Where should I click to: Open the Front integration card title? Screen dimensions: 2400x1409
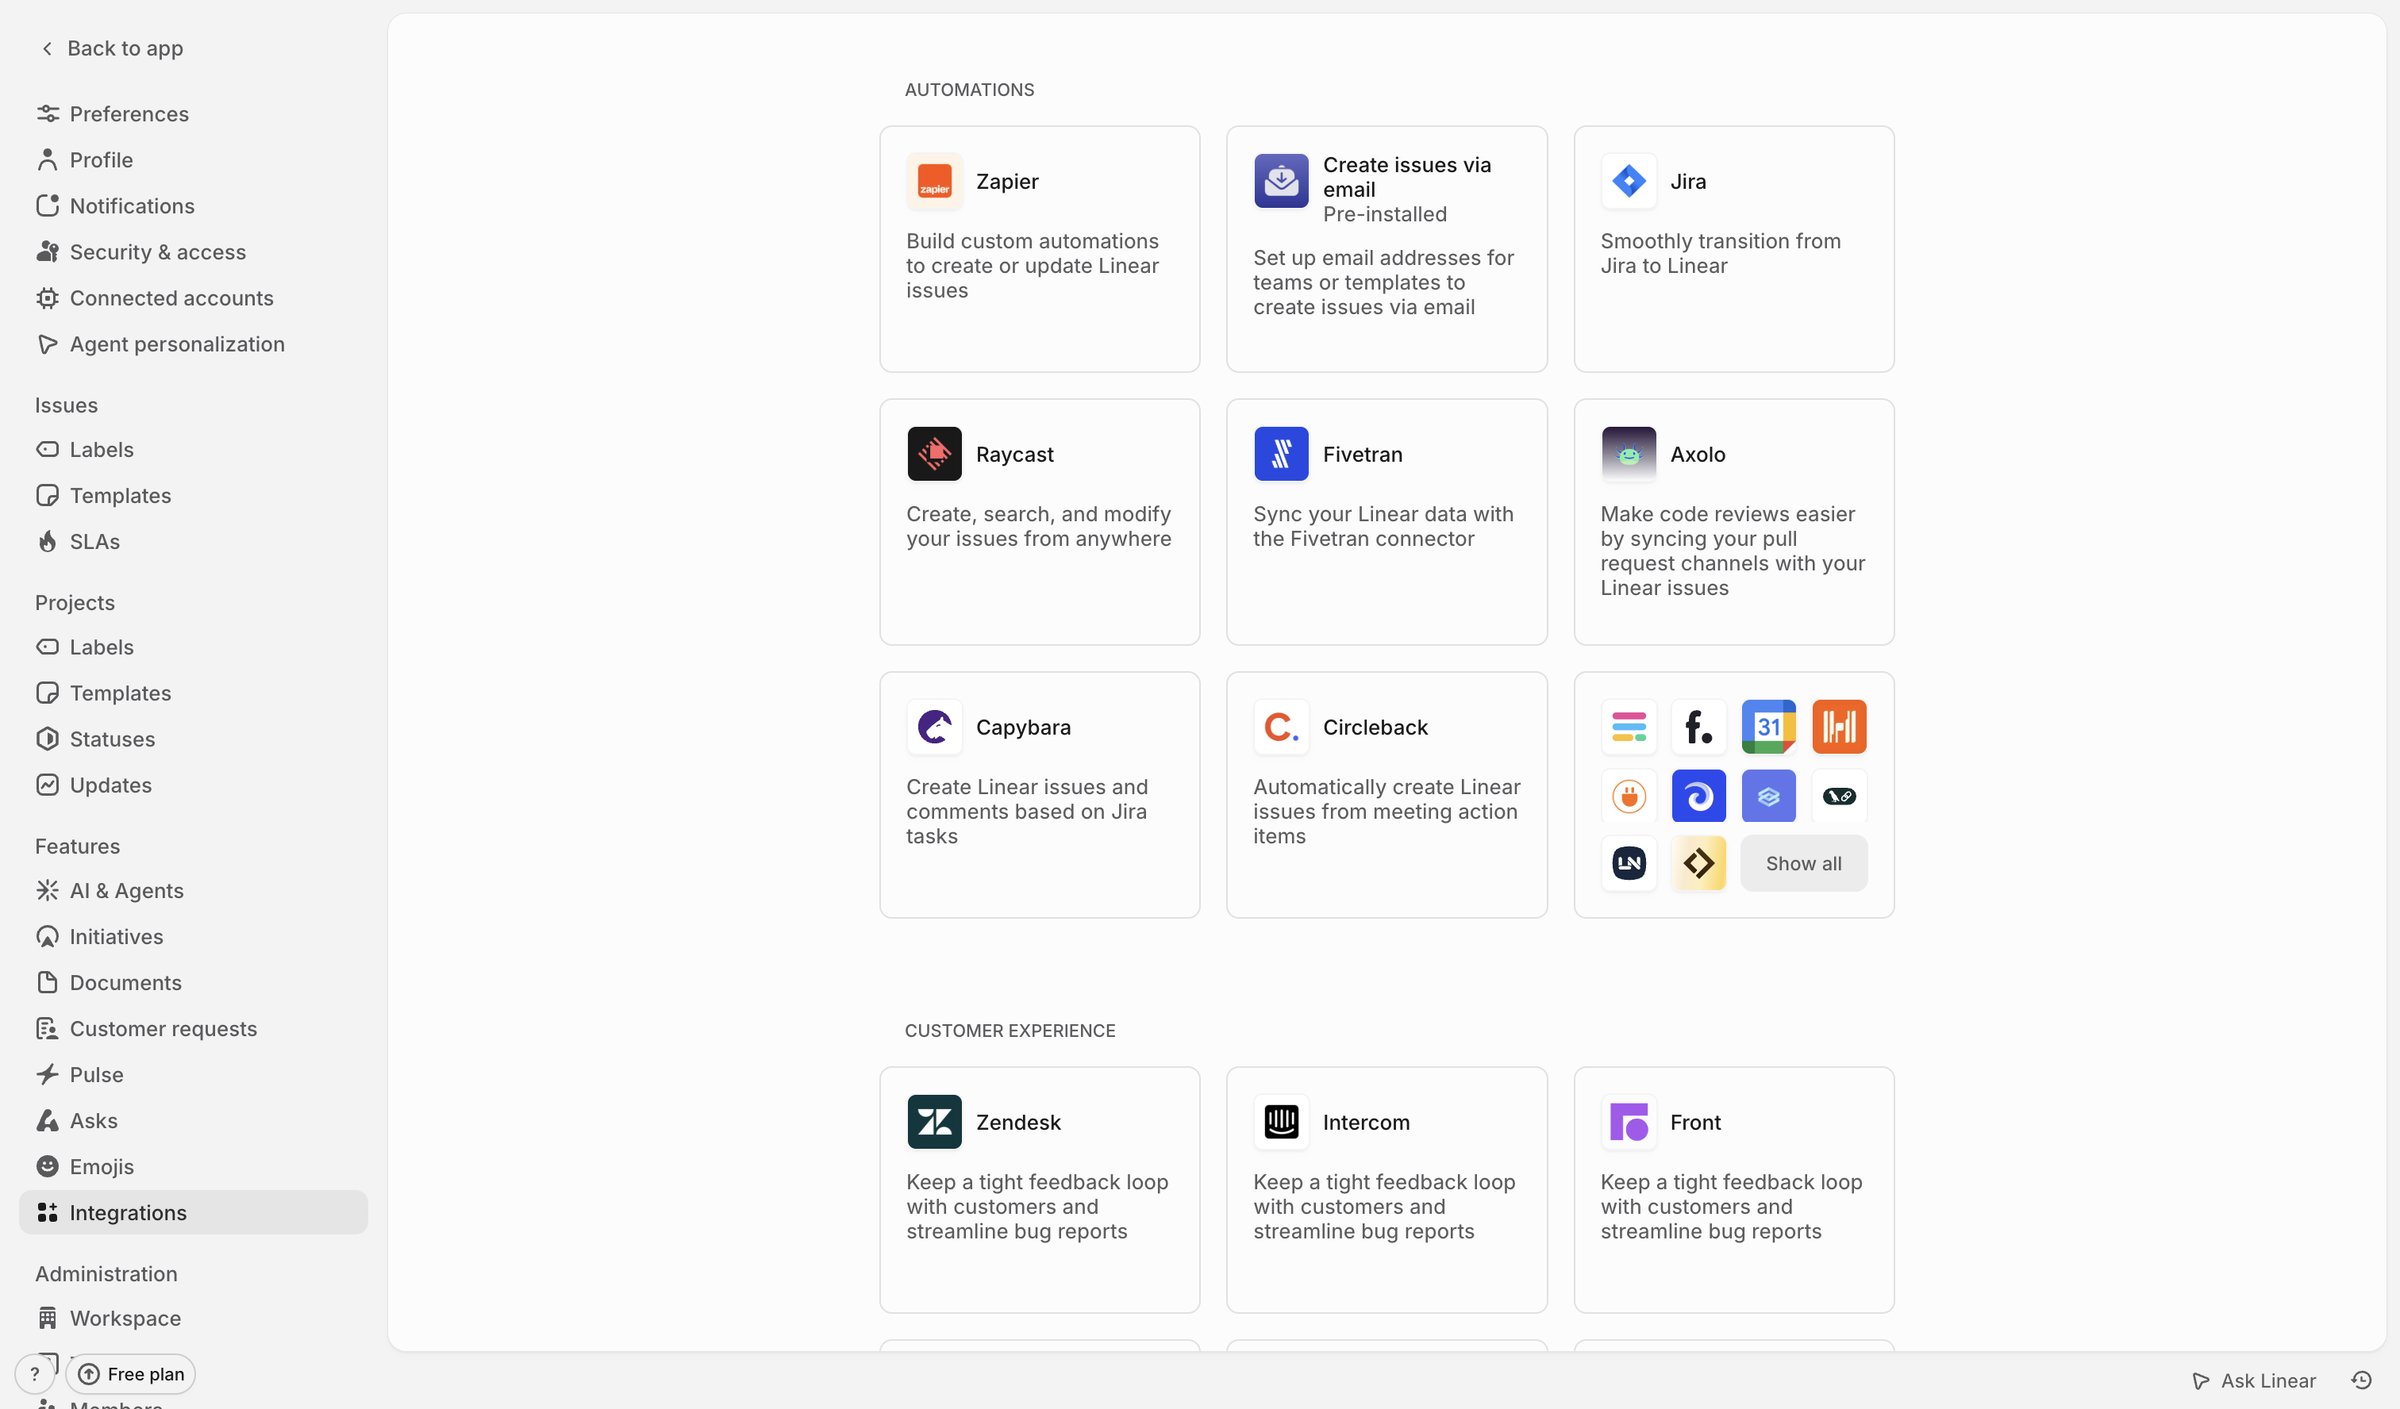1695,1122
